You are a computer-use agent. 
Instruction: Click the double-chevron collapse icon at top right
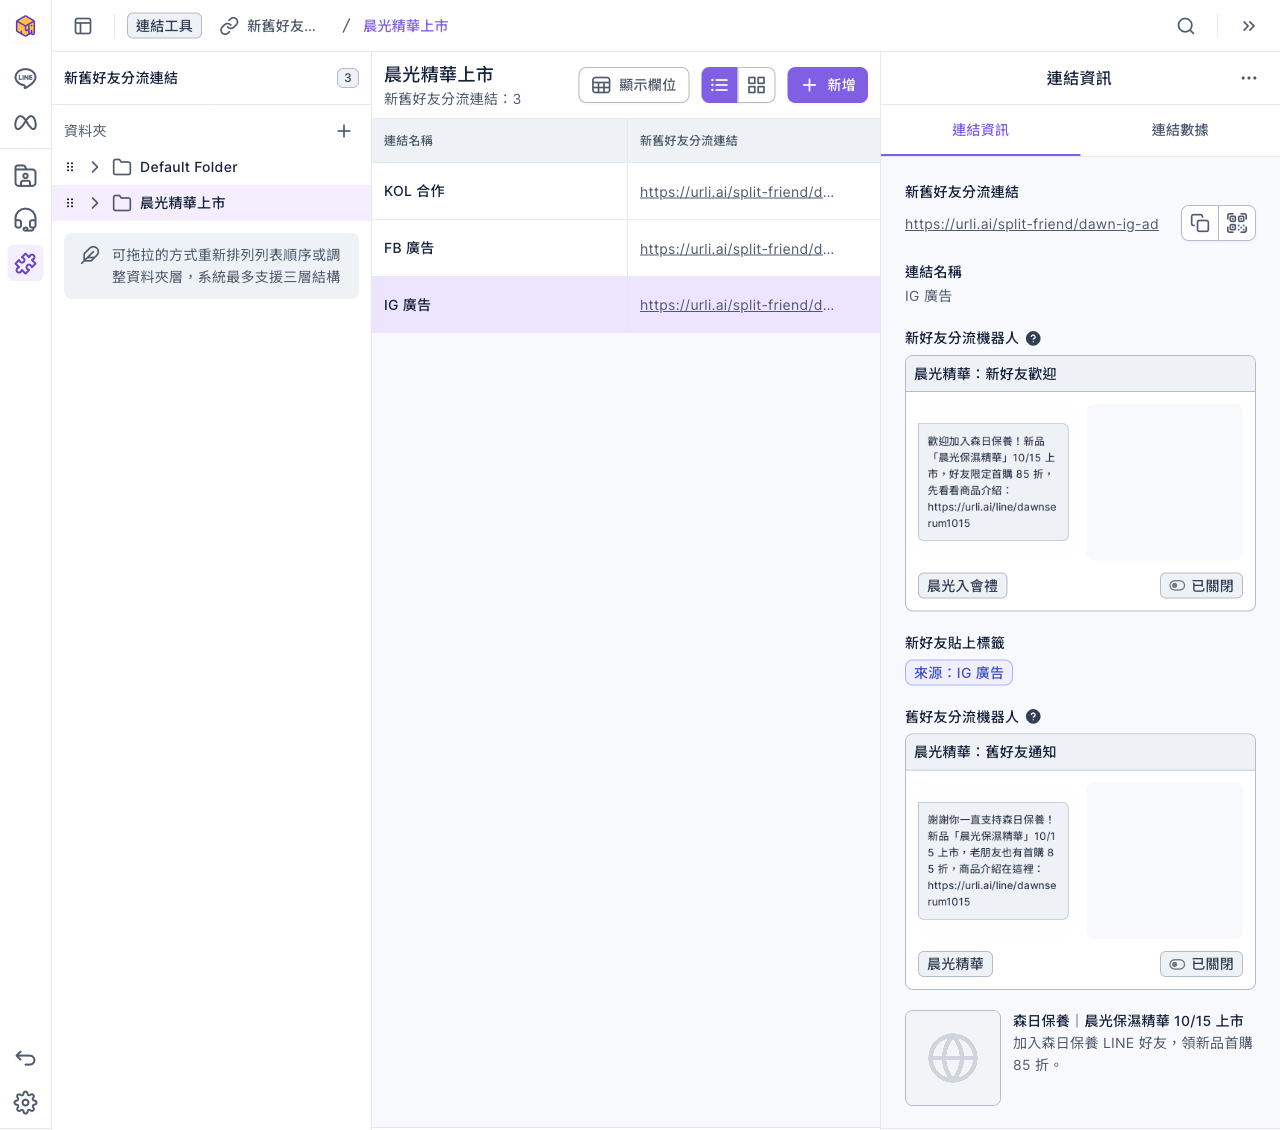coord(1249,26)
